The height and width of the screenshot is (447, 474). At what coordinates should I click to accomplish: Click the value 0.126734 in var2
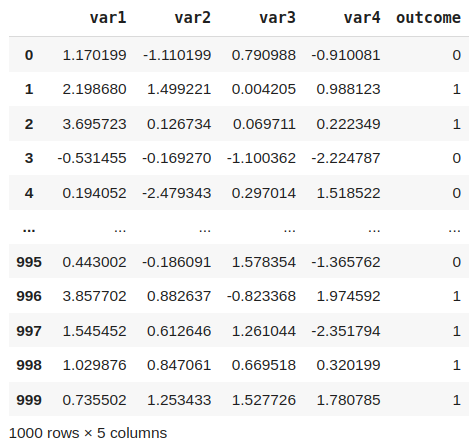pos(179,124)
